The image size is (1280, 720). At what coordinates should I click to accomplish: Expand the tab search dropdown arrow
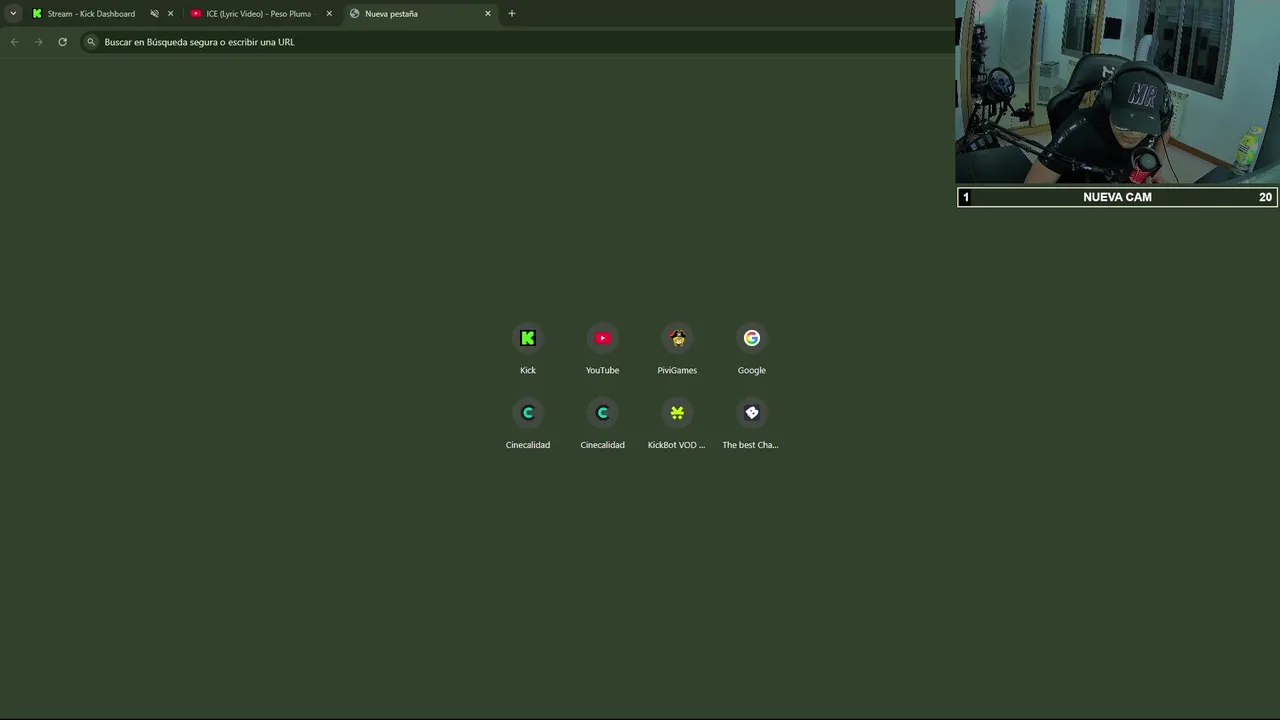click(13, 14)
